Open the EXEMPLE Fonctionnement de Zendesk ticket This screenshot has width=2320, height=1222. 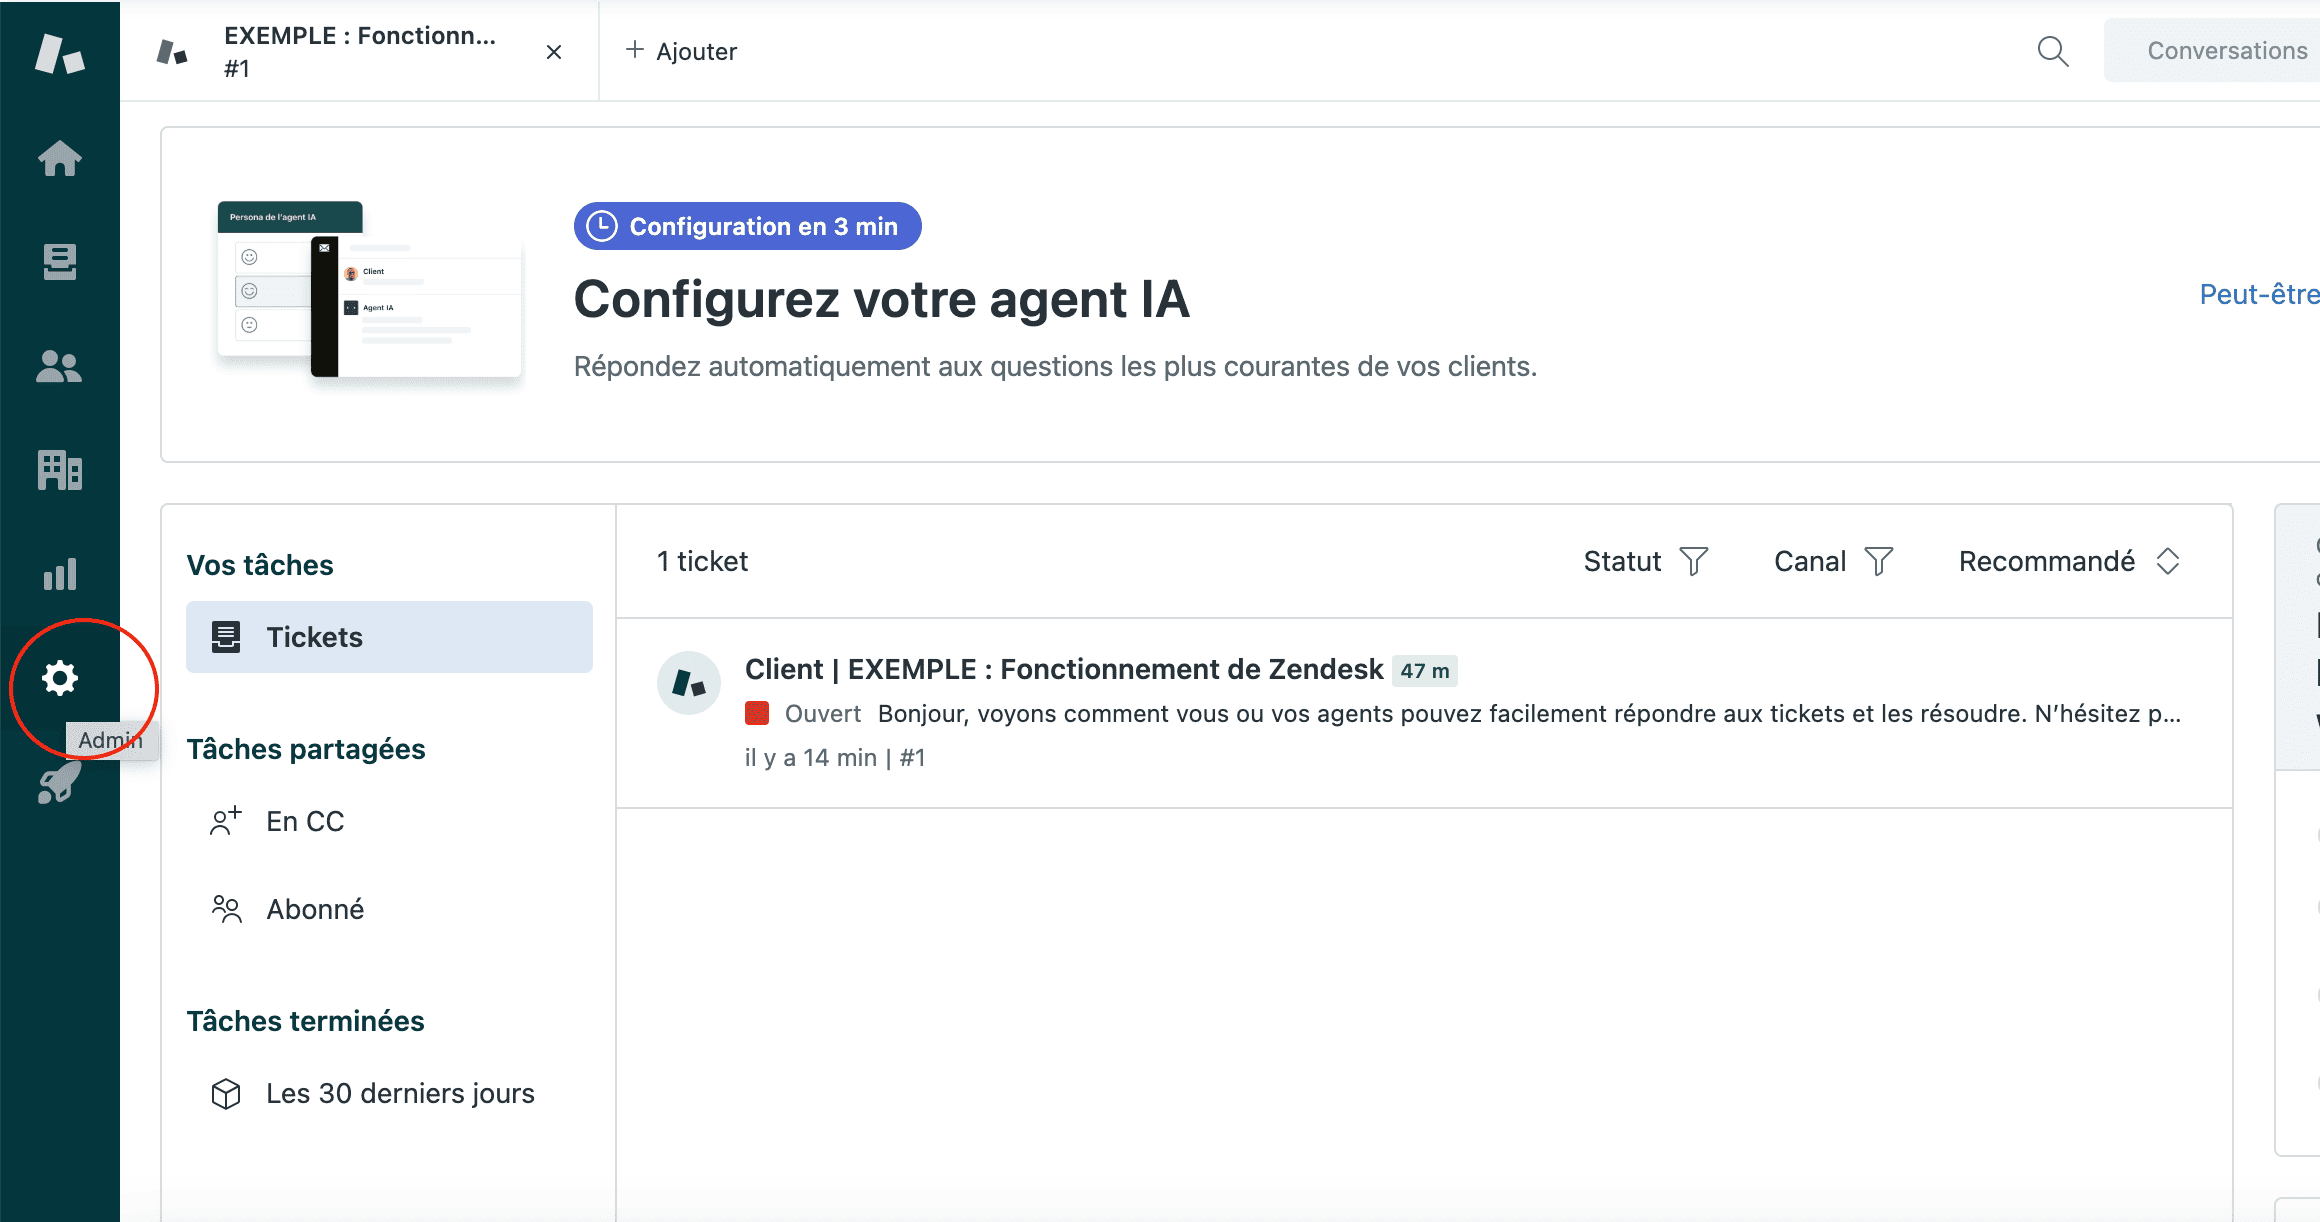tap(1063, 669)
